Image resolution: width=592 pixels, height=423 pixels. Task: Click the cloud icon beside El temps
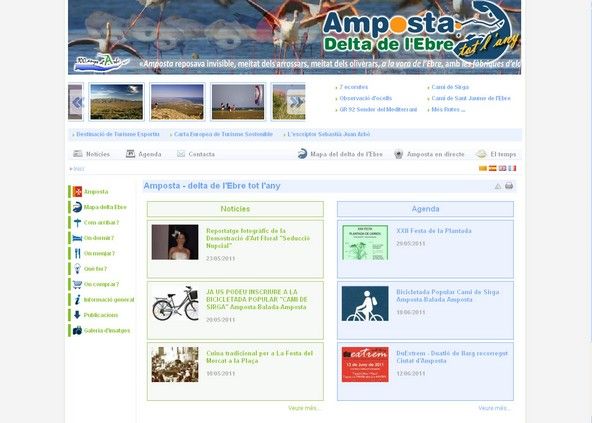point(481,154)
